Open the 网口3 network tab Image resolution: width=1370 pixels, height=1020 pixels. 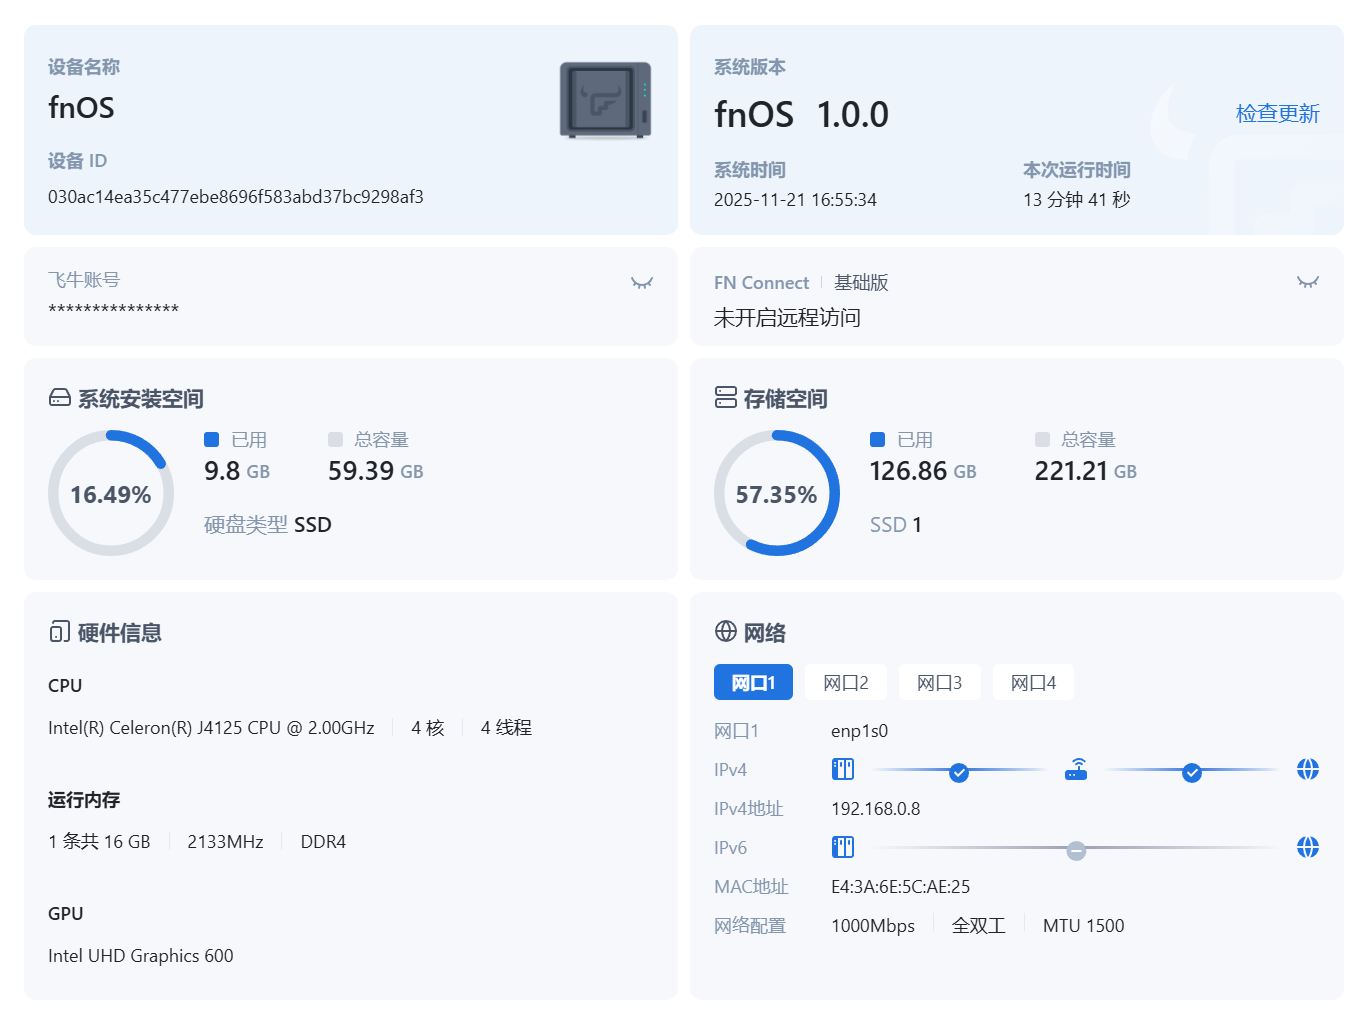pyautogui.click(x=939, y=683)
